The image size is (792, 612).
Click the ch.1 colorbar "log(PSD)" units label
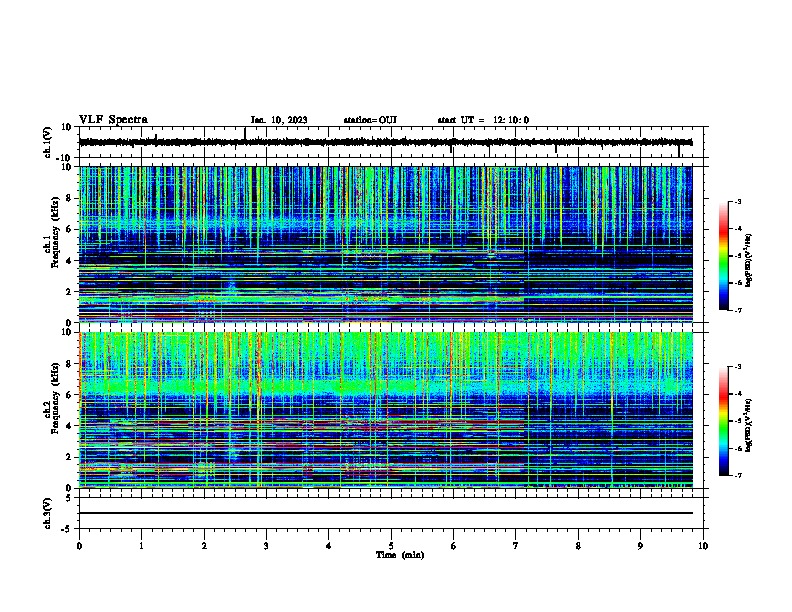749,261
